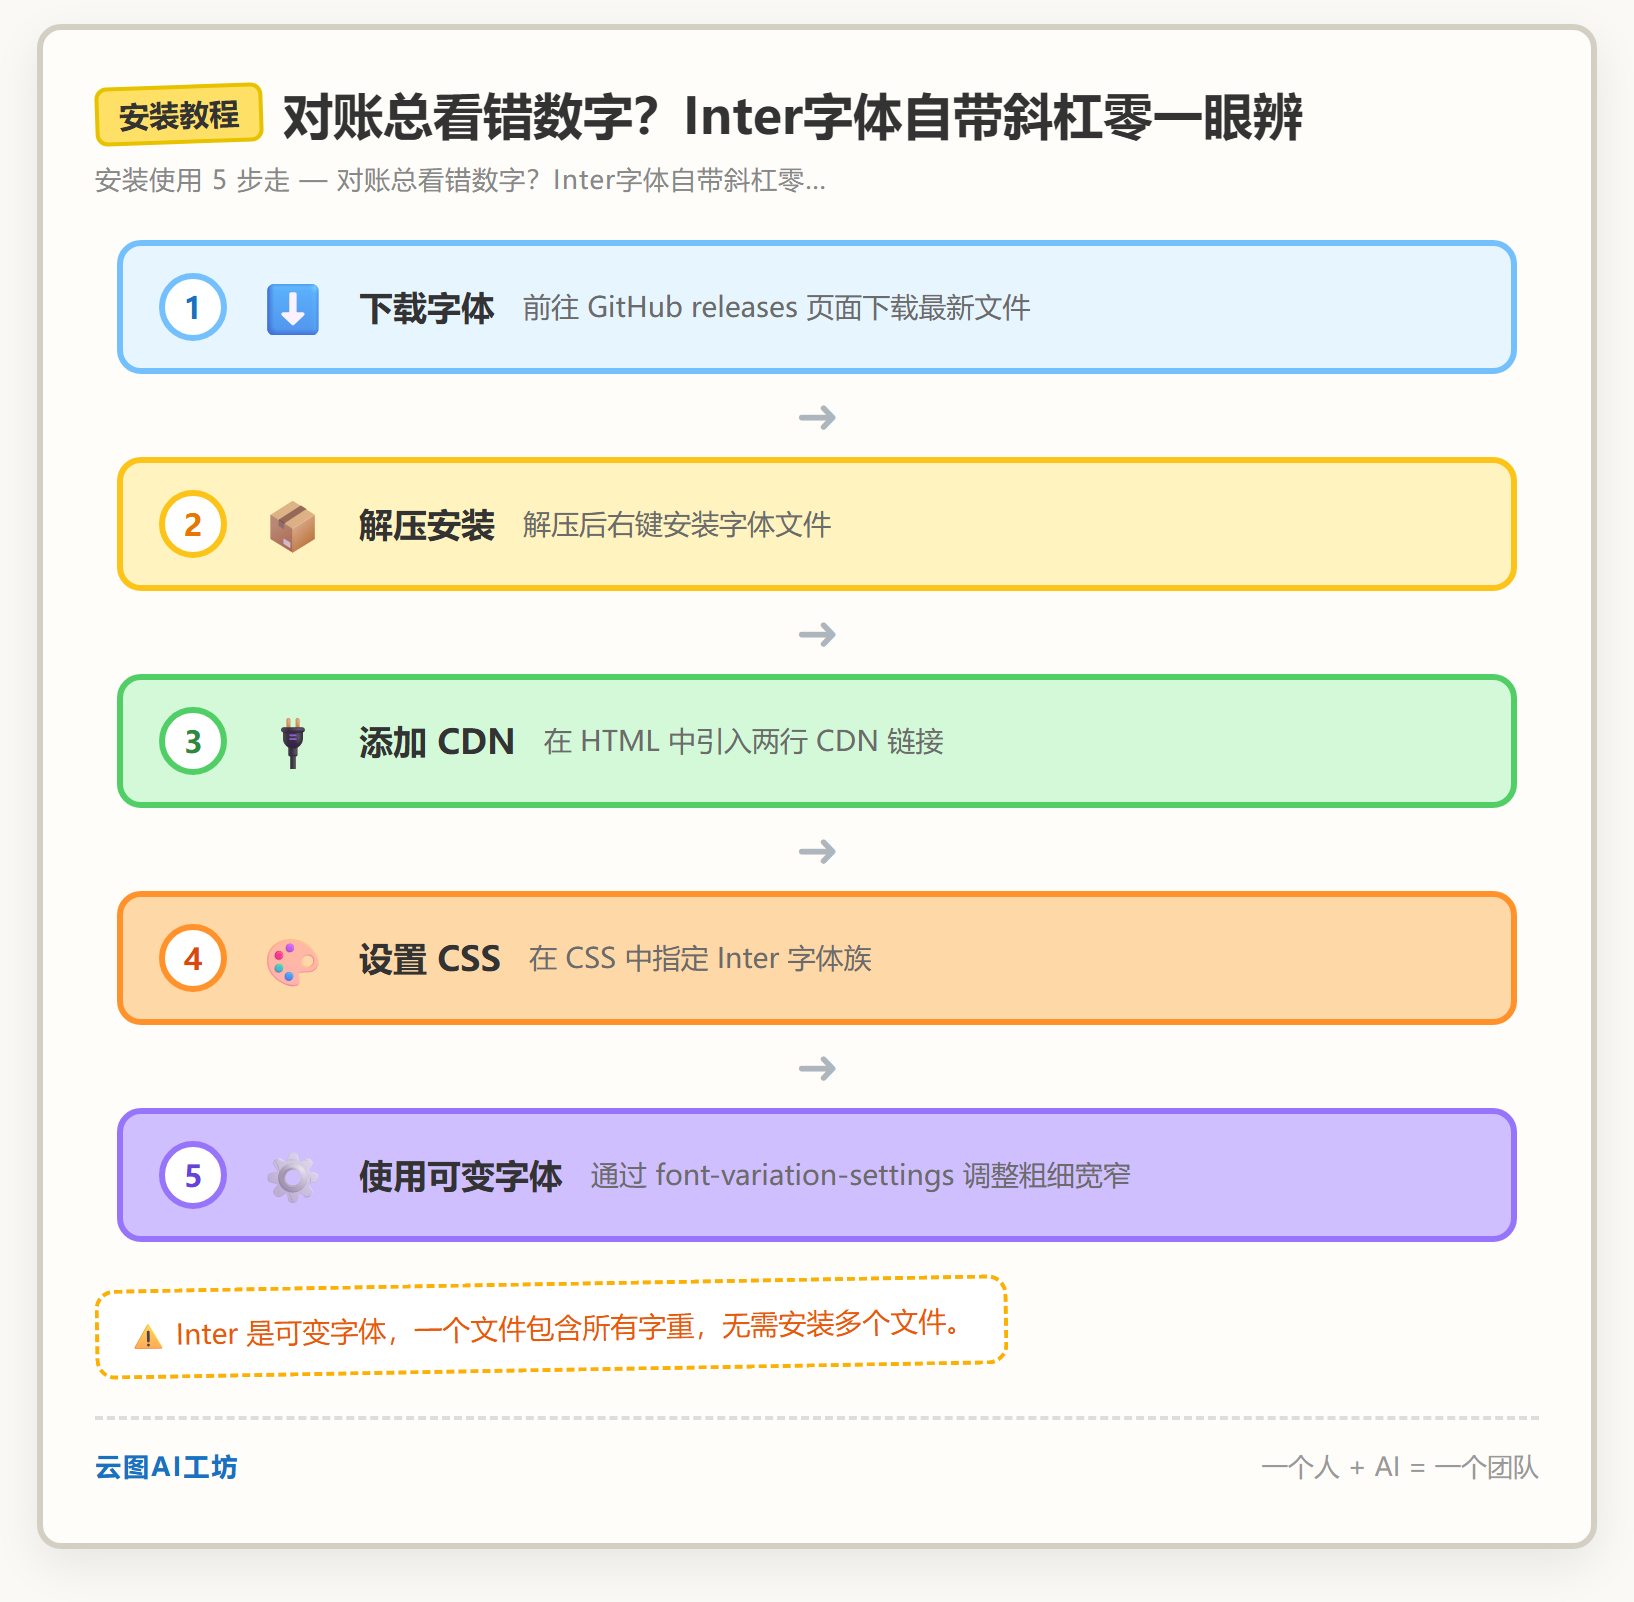1634x1602 pixels.
Task: Click the electric plug icon
Action: 293,742
